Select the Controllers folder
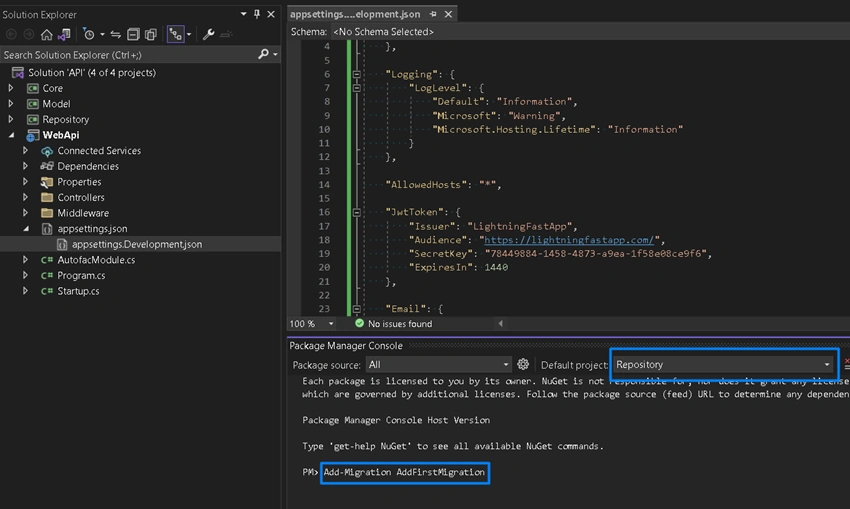 (x=81, y=197)
